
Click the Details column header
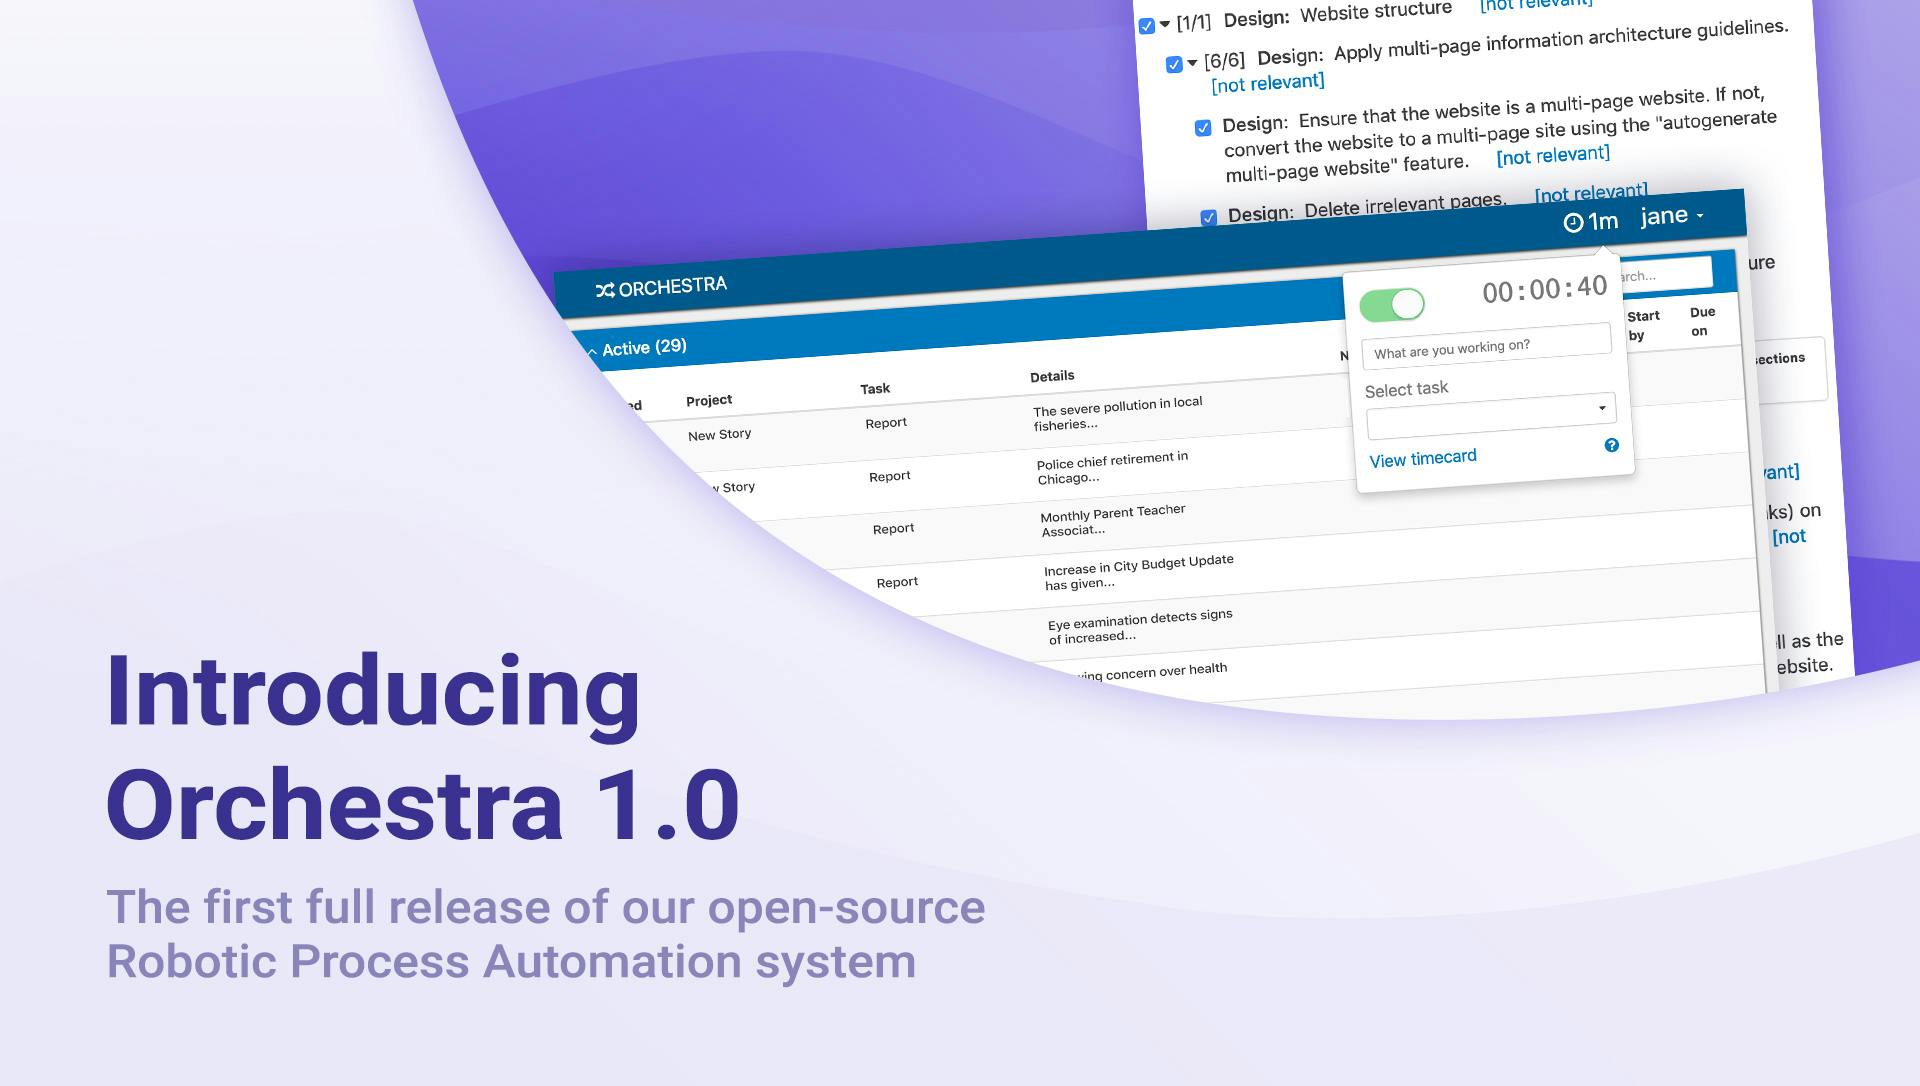(1052, 376)
